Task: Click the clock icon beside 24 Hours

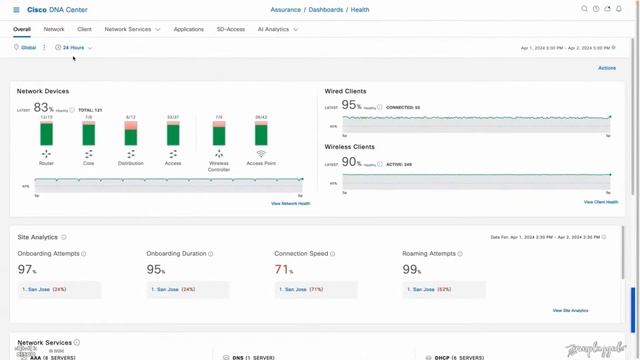Action: (x=58, y=47)
